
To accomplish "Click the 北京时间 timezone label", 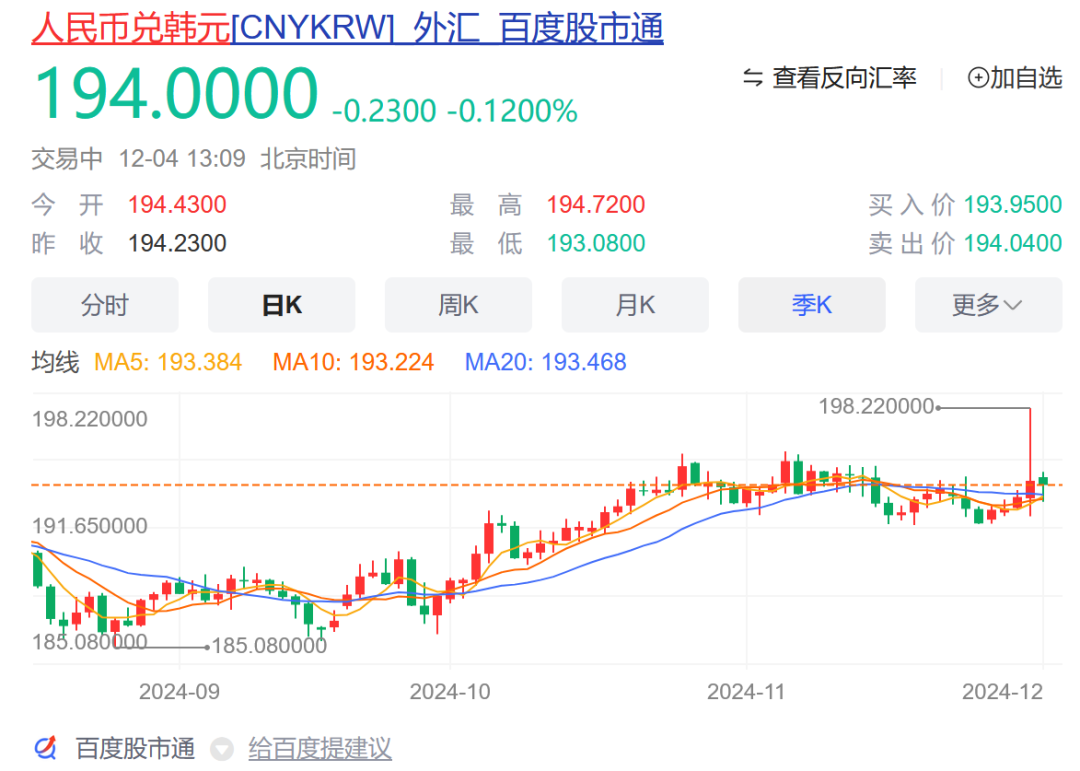I will [x=308, y=159].
